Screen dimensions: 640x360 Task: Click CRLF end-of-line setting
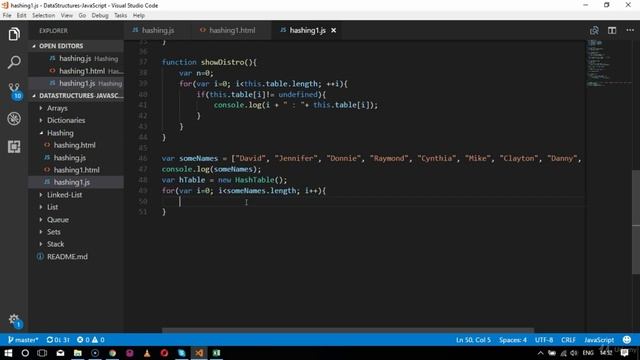tap(568, 340)
